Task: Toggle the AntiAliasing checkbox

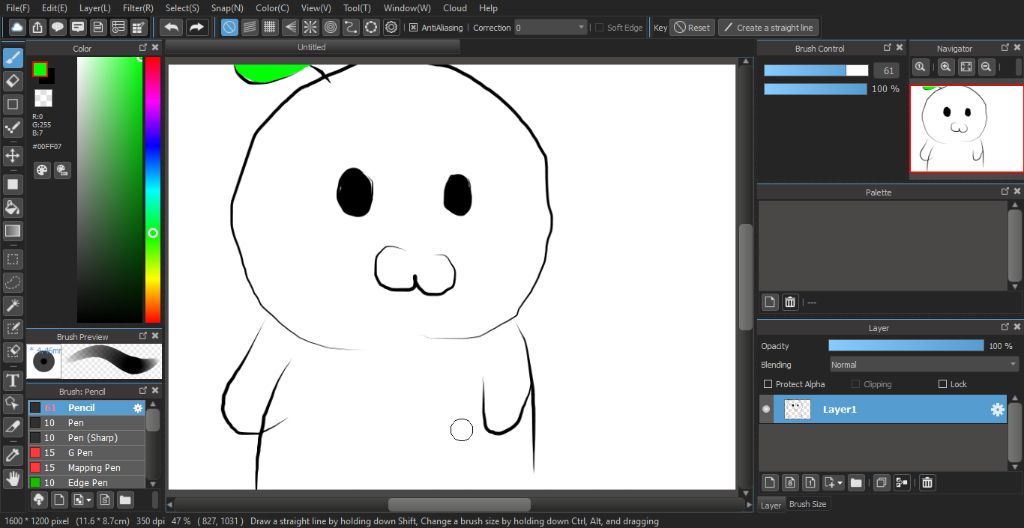Action: pos(413,27)
